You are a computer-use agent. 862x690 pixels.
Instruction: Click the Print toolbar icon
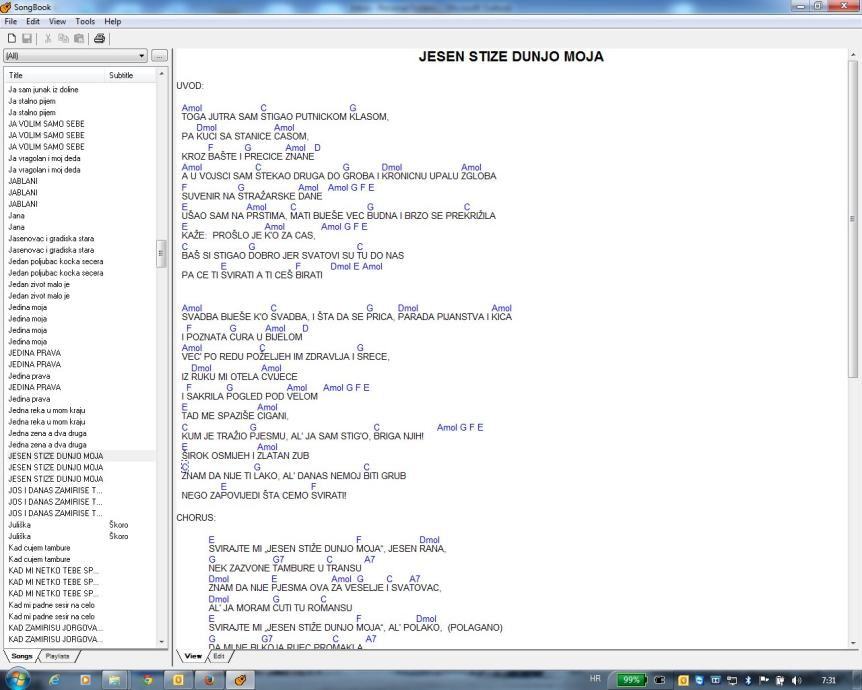[x=99, y=38]
